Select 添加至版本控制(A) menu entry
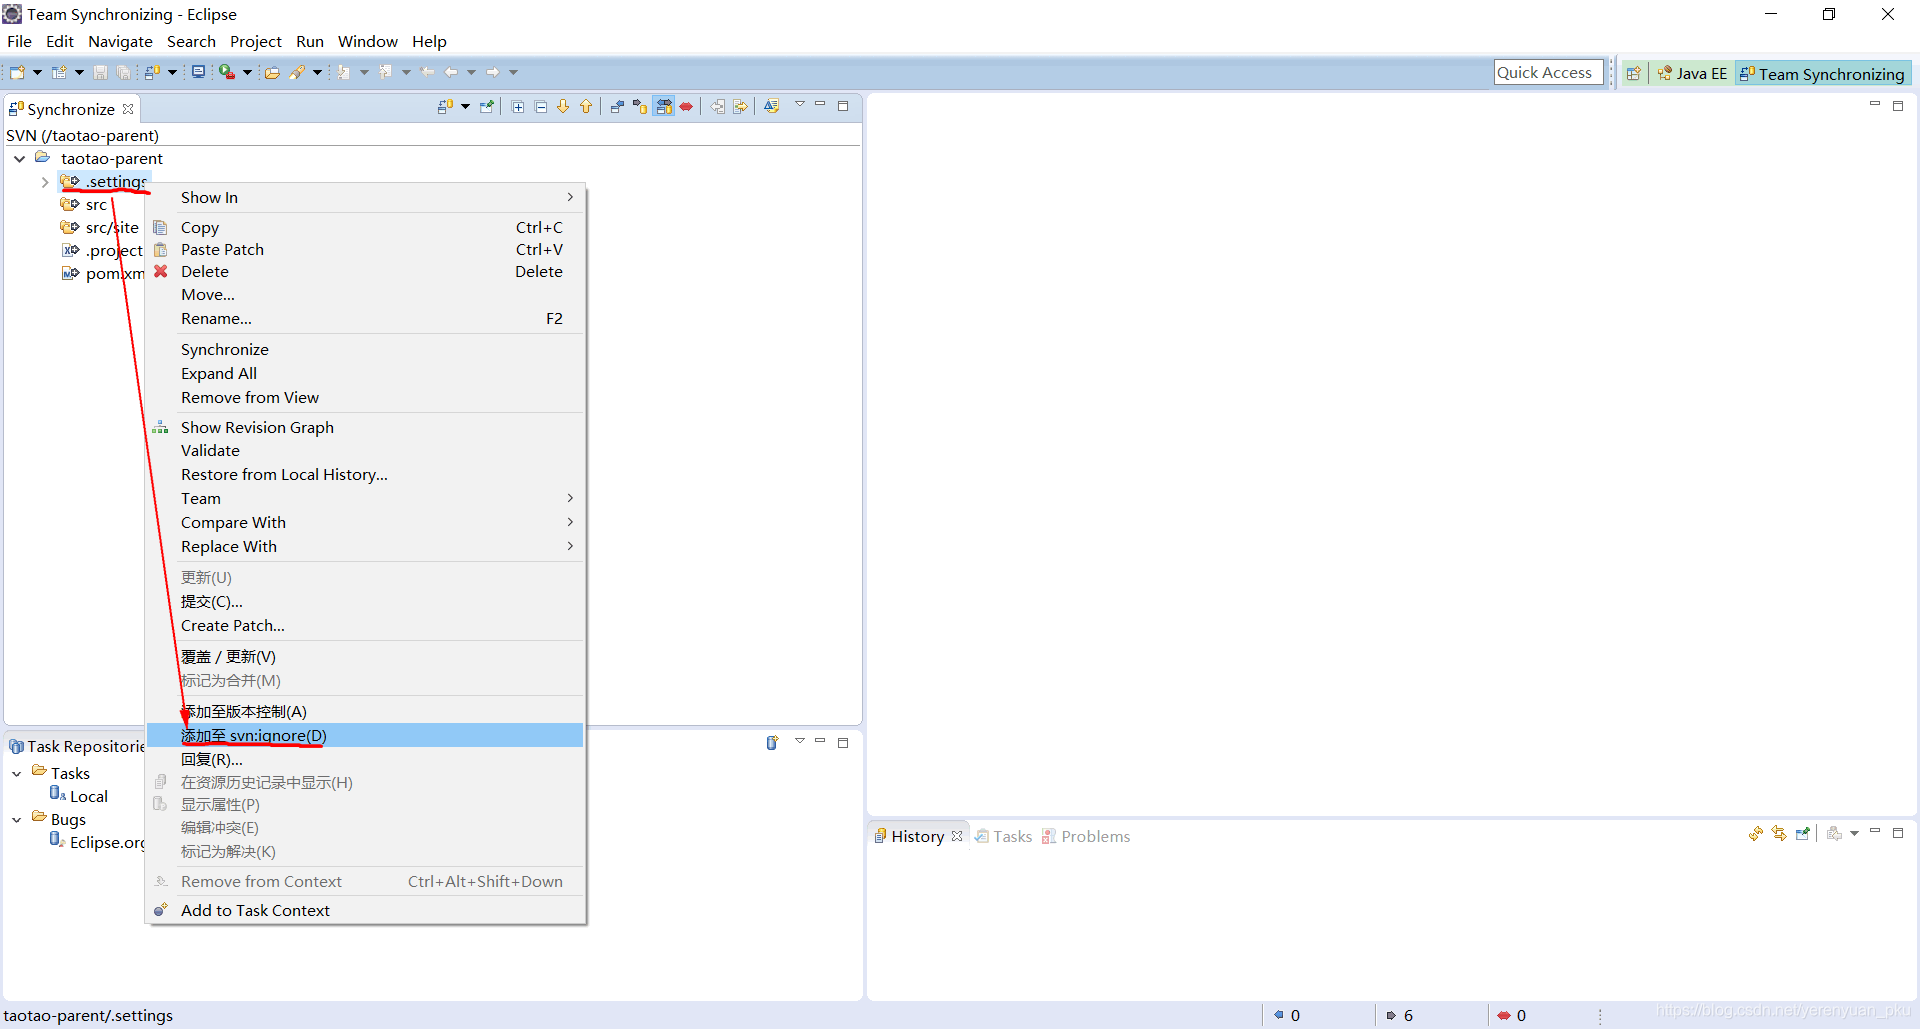 tap(365, 711)
